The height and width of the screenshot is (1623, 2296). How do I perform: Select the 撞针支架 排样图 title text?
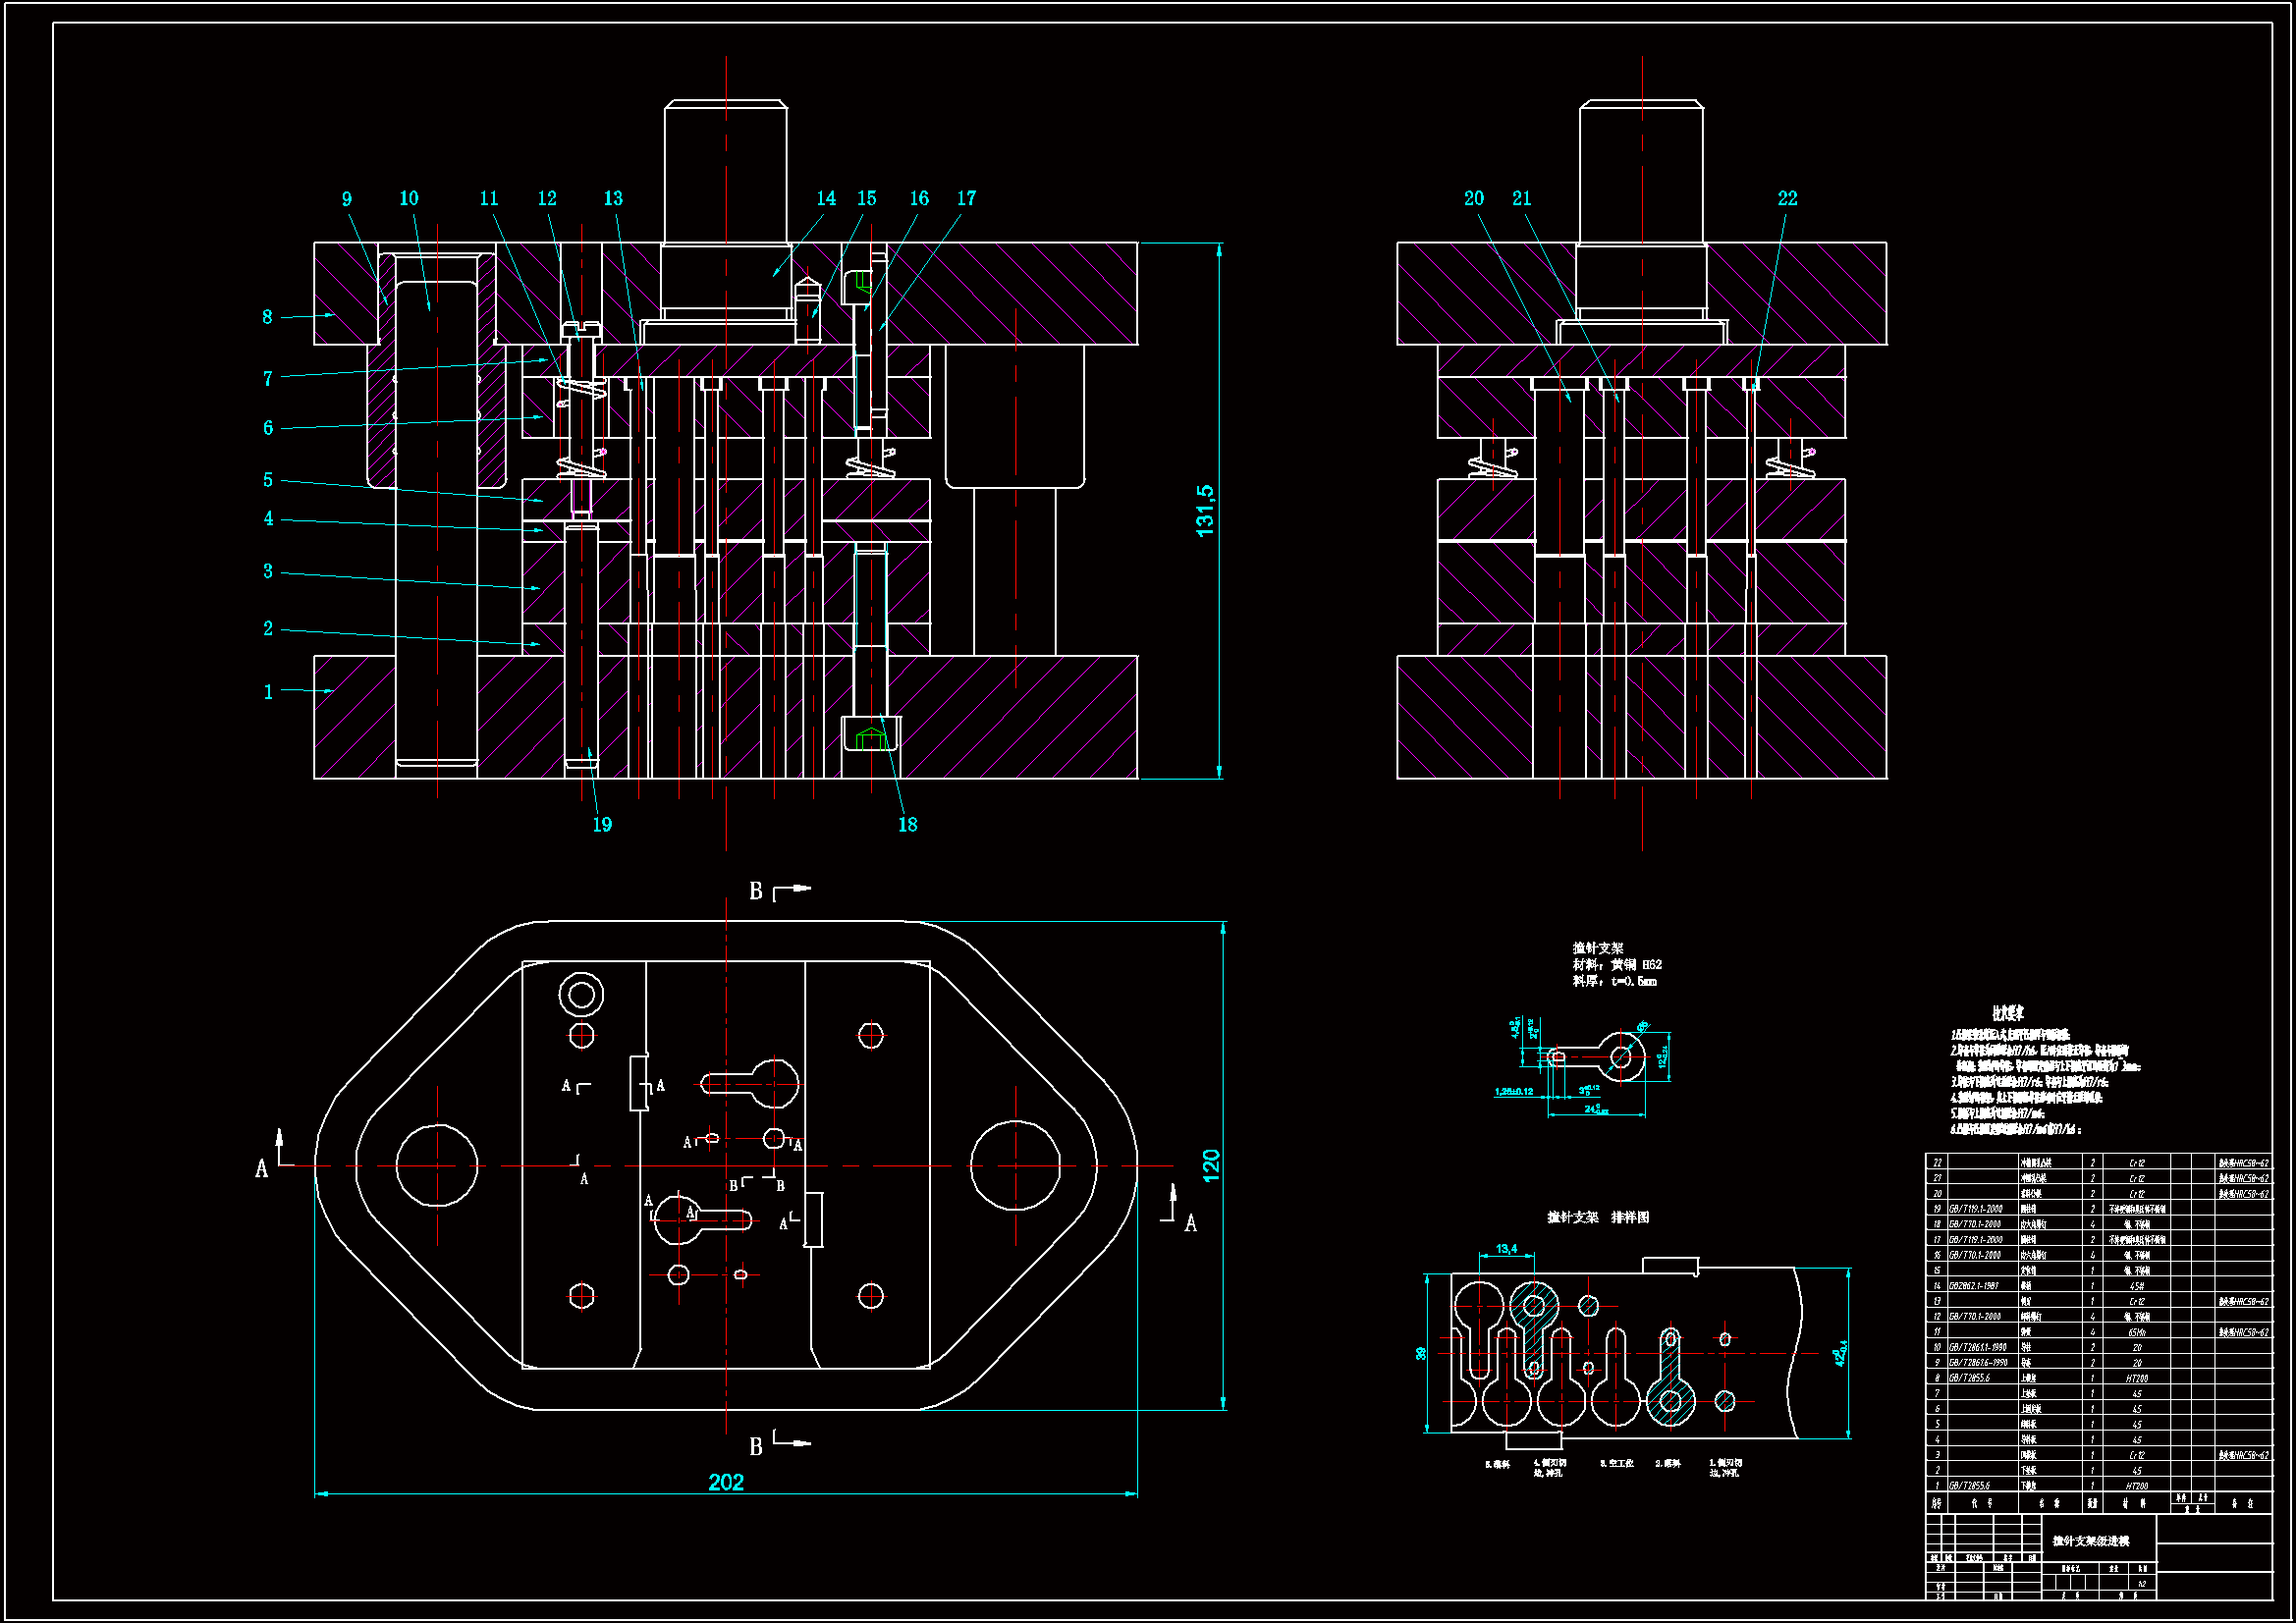1598,1217
